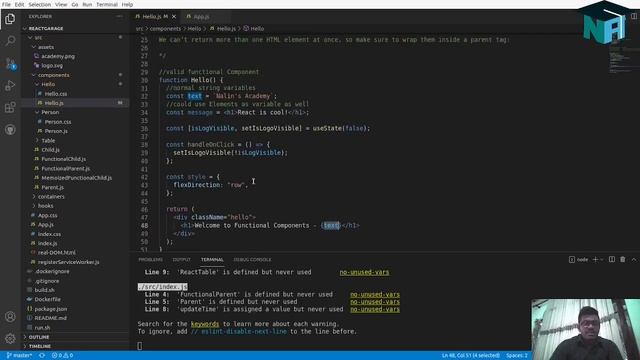Open Person.js in the explorer
Viewport: 640px width, 360px height.
(56, 131)
